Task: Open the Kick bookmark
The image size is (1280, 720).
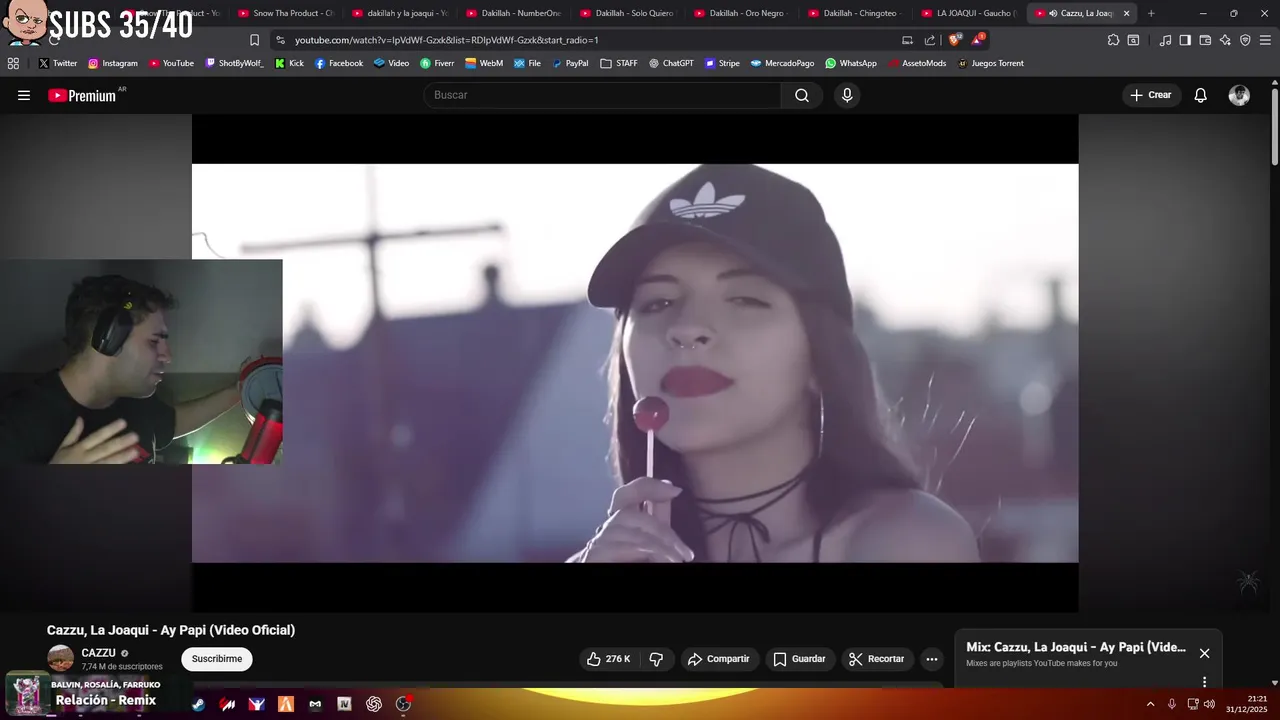Action: click(289, 63)
